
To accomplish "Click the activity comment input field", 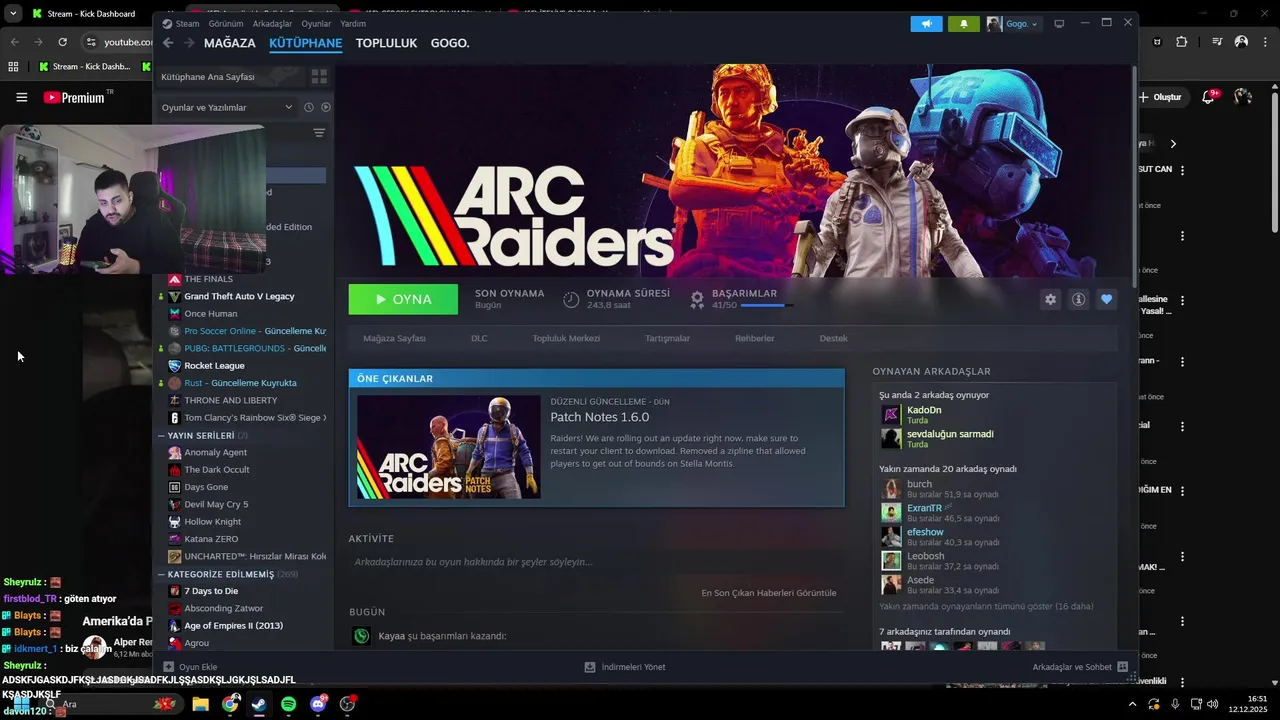I will (x=597, y=562).
